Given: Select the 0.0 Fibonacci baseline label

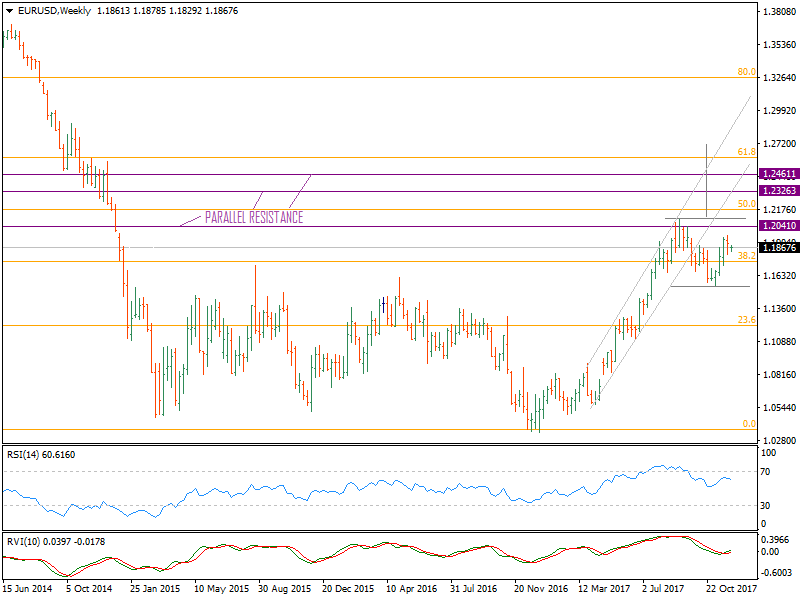Looking at the screenshot, I should 747,423.
